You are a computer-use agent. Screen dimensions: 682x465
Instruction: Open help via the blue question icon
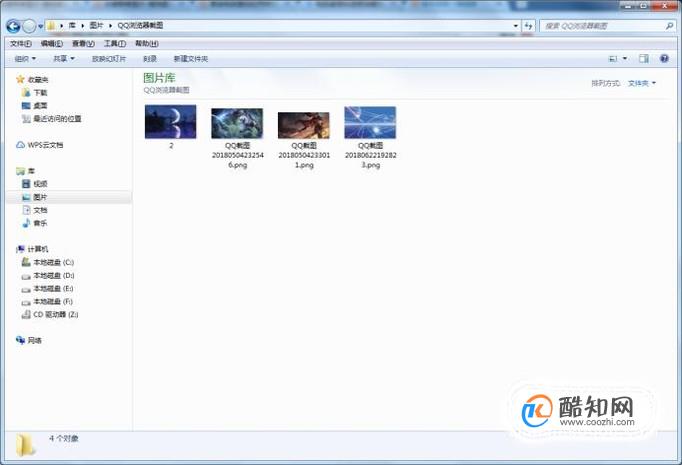coord(664,59)
